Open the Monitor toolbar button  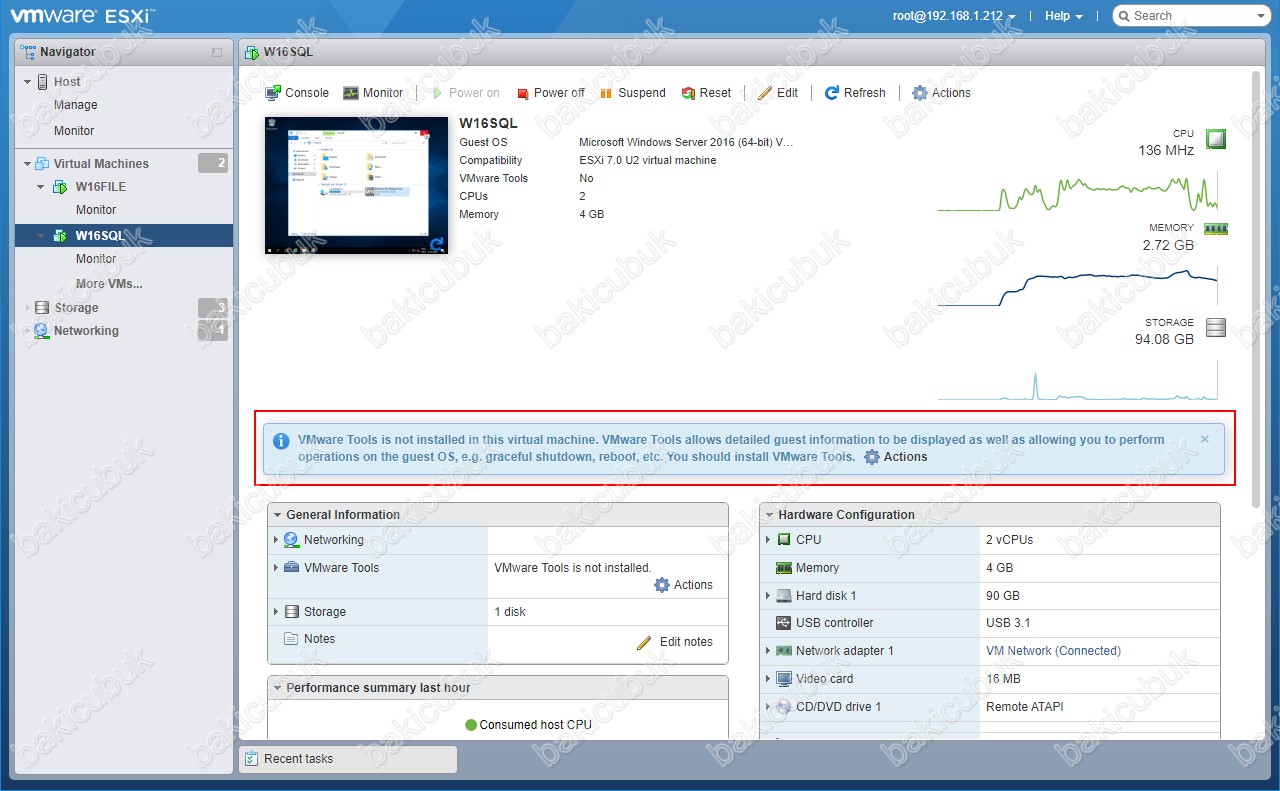(373, 93)
